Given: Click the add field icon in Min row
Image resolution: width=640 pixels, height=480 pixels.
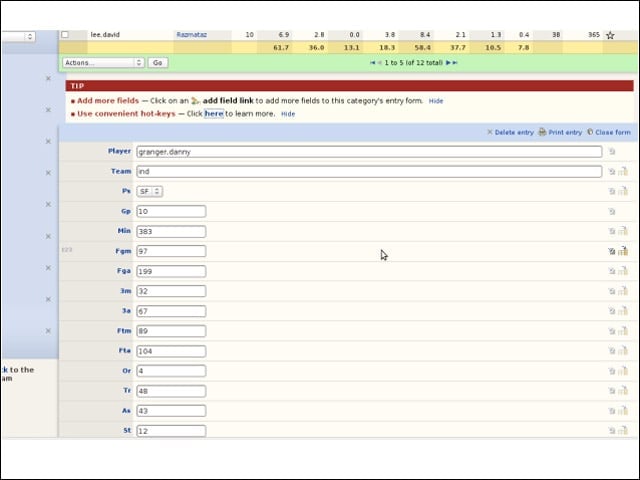Looking at the screenshot, I should 623,231.
